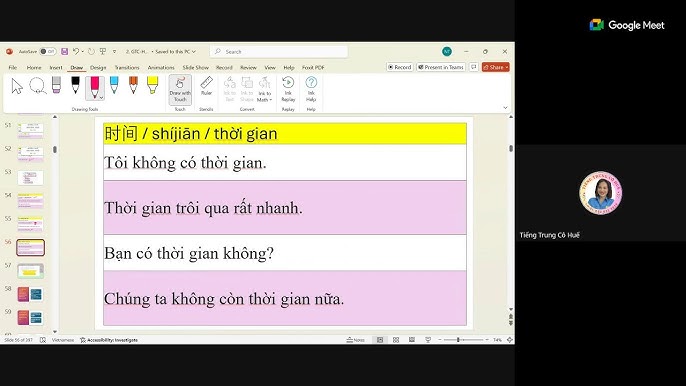Click the zoom out minus button
The width and height of the screenshot is (686, 386).
click(x=440, y=340)
